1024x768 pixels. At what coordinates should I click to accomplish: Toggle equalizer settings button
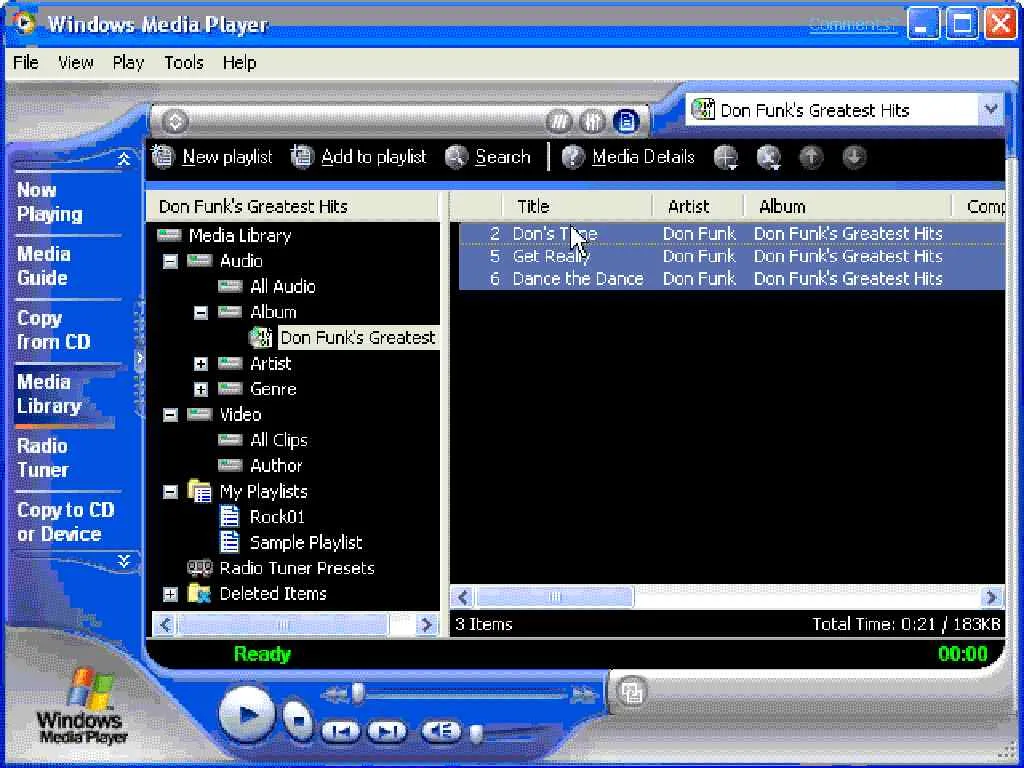pos(592,121)
